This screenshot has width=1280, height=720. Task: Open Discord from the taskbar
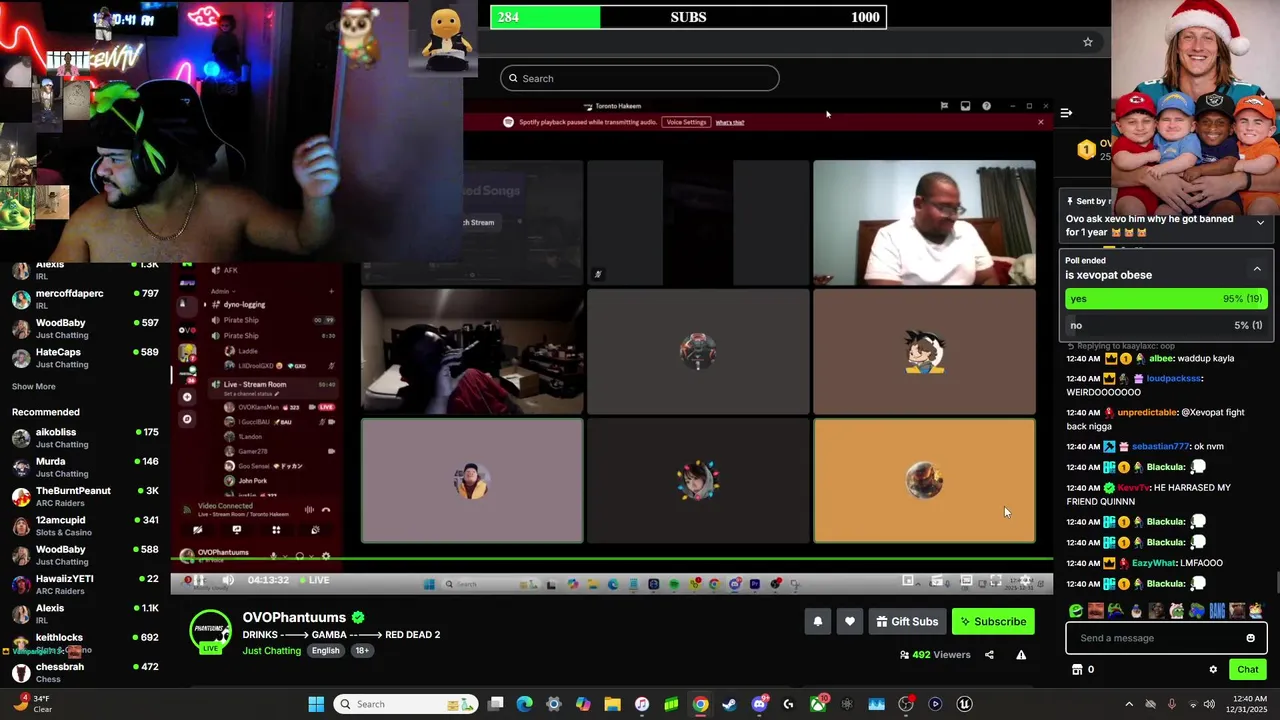click(x=759, y=704)
